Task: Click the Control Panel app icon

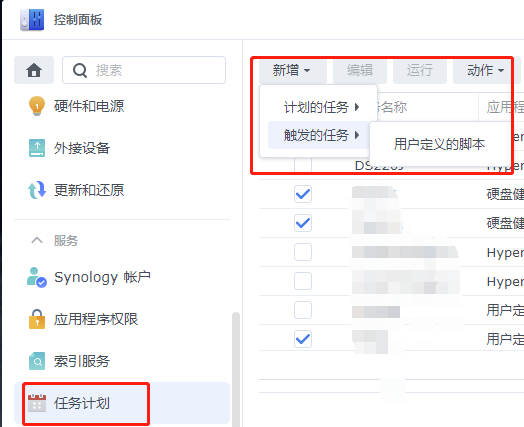Action: (x=32, y=20)
